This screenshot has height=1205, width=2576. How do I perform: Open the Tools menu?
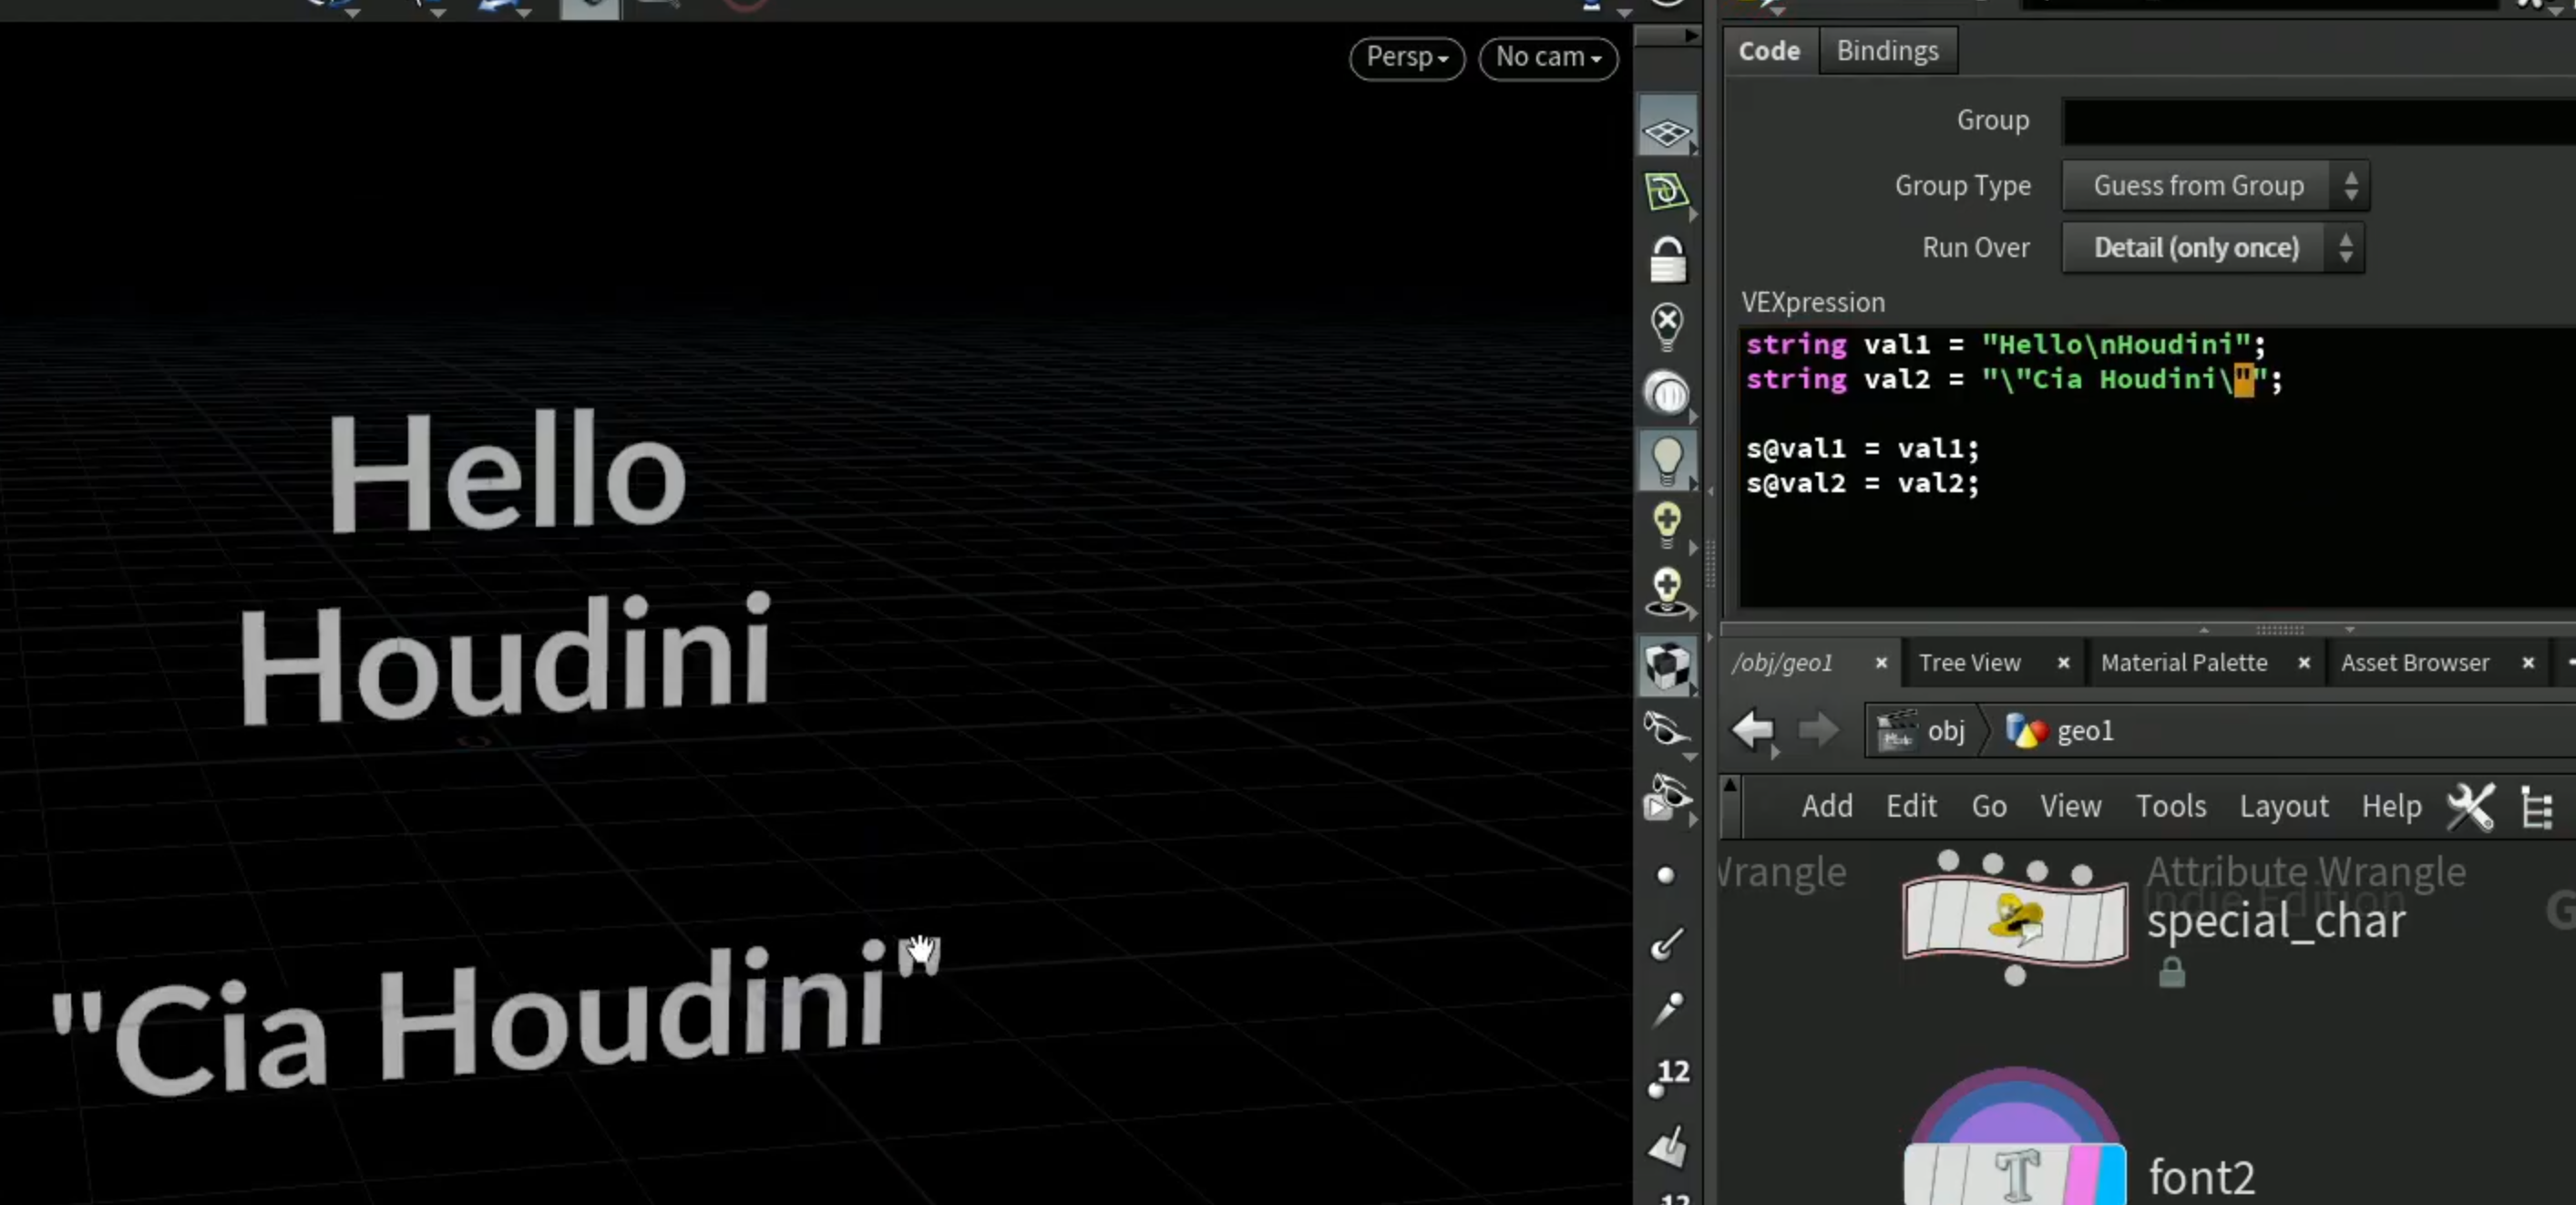pos(2170,806)
